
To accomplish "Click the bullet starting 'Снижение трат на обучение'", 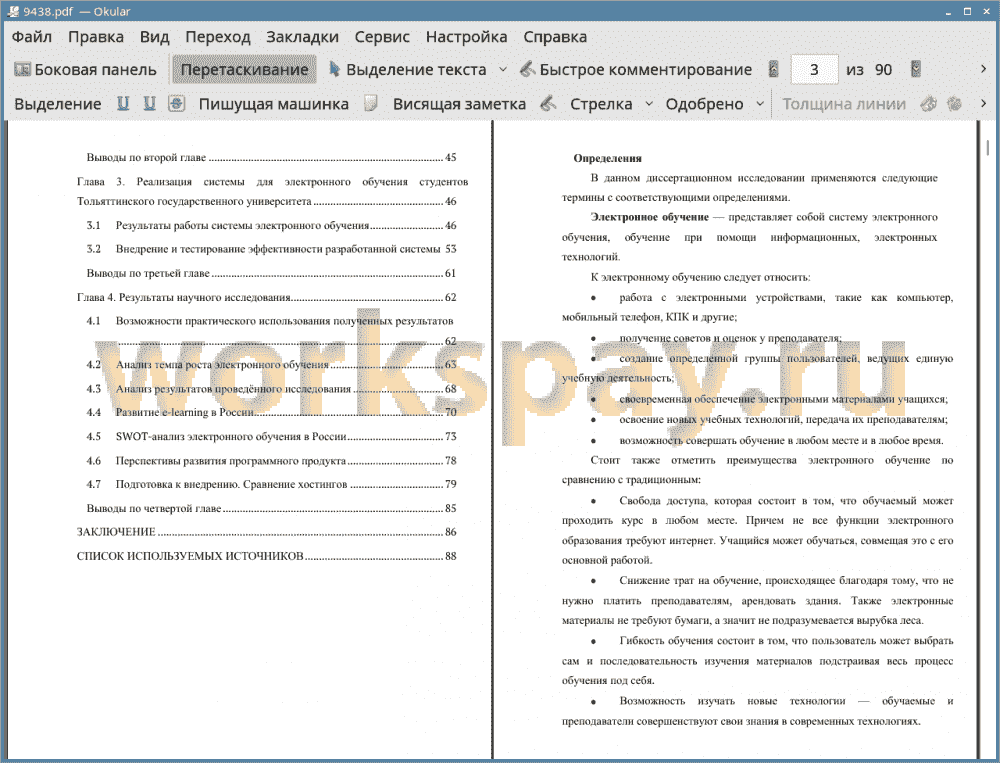I will pyautogui.click(x=758, y=600).
